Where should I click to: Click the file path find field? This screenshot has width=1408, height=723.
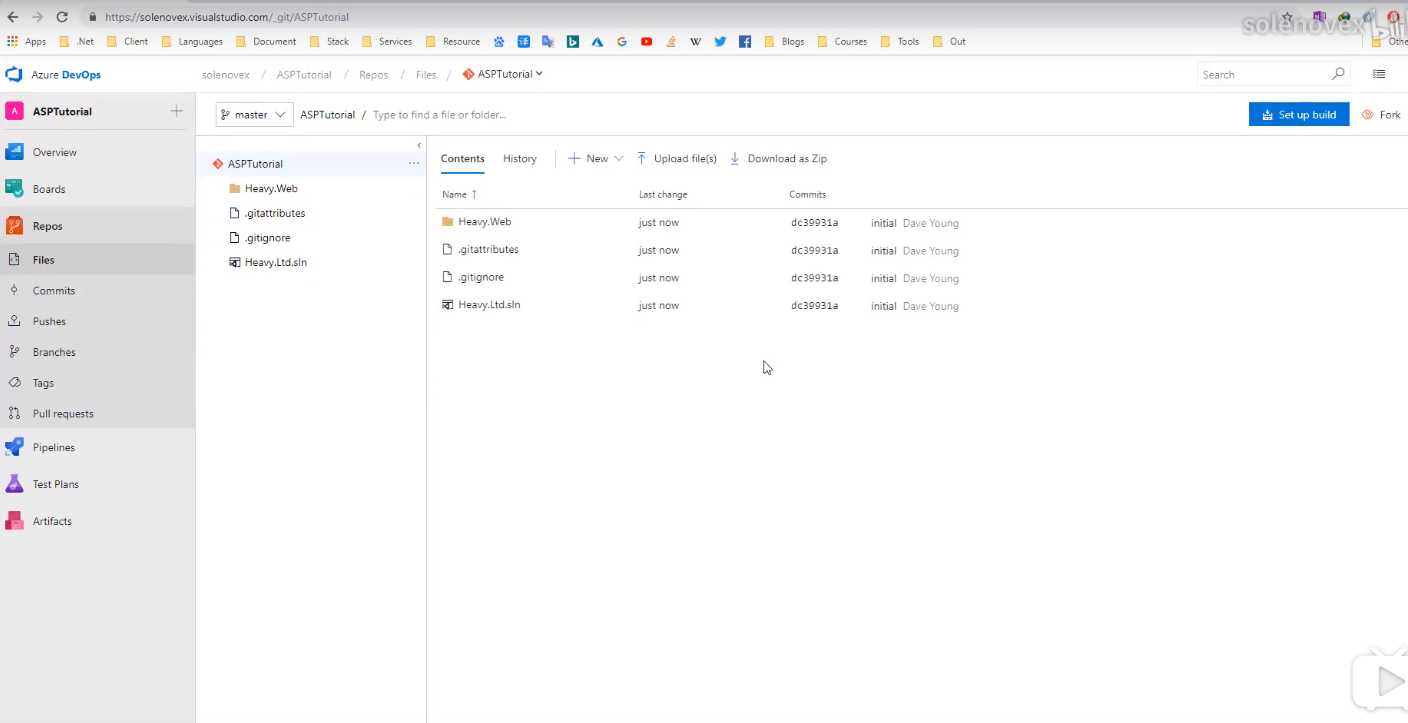[440, 115]
